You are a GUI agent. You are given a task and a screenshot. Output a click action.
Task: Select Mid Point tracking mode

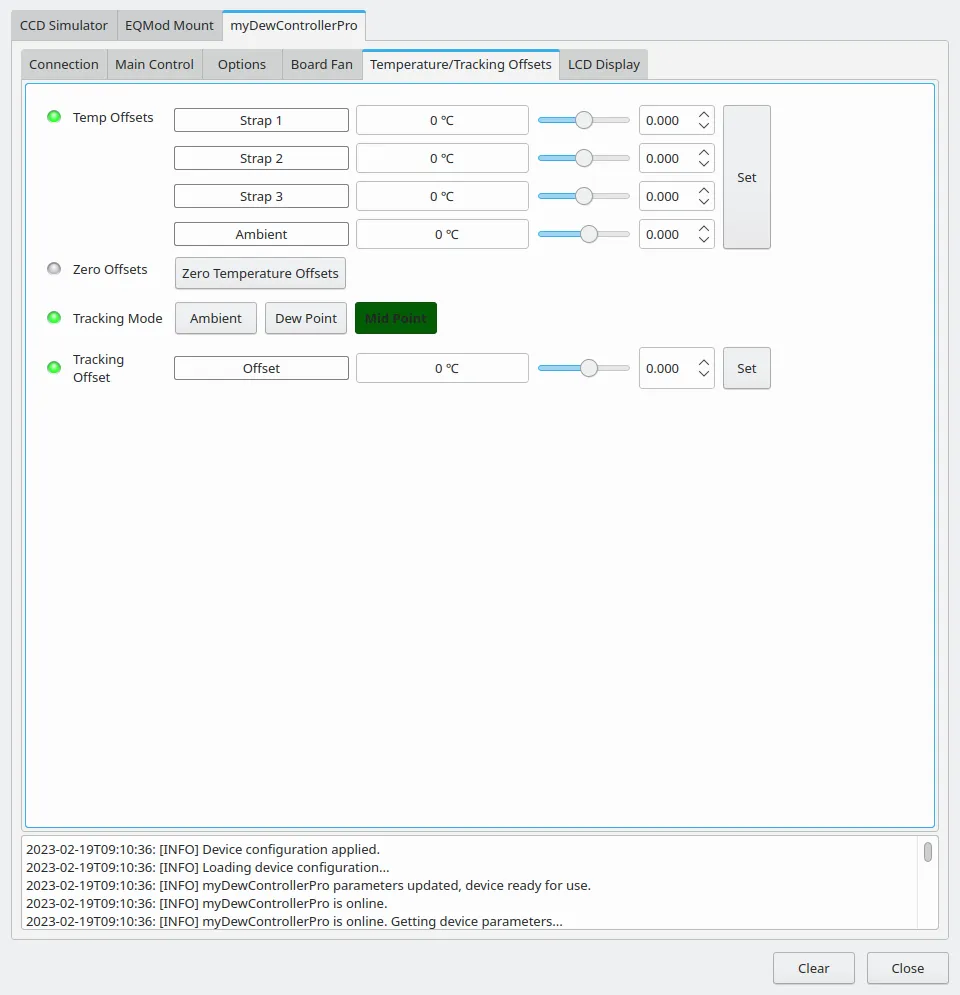pos(396,318)
